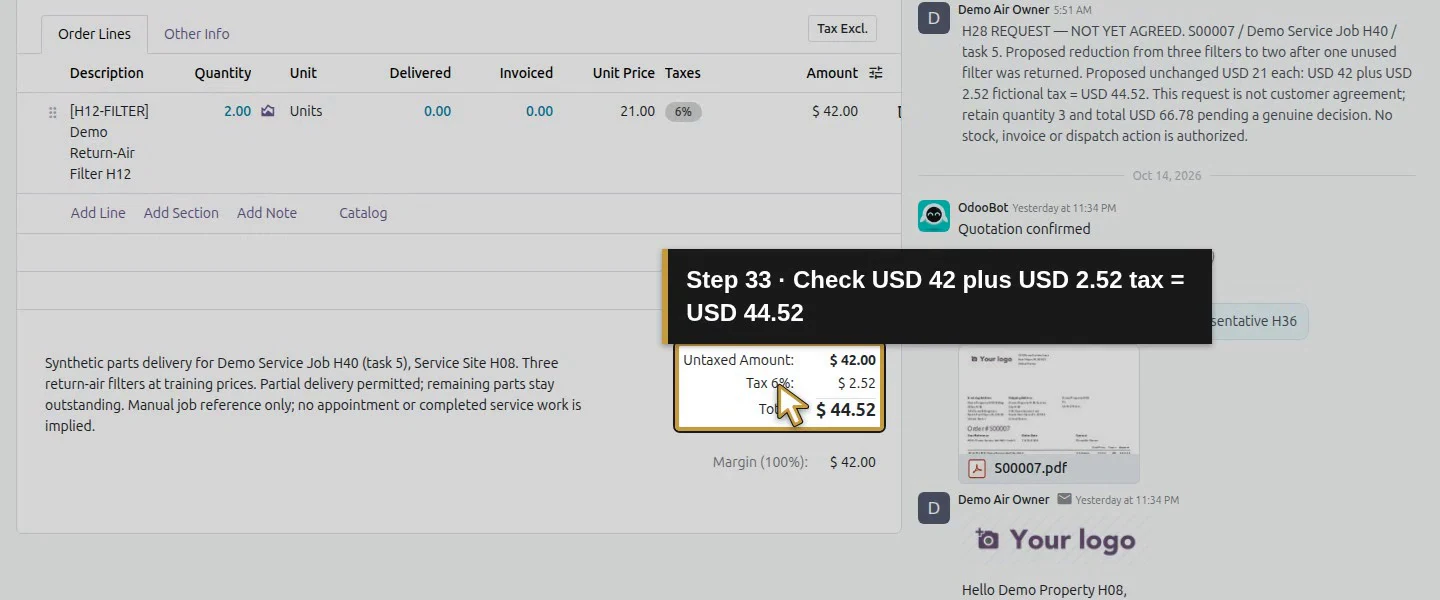Click the Delivered column header
This screenshot has width=1440, height=600.
pyautogui.click(x=420, y=73)
